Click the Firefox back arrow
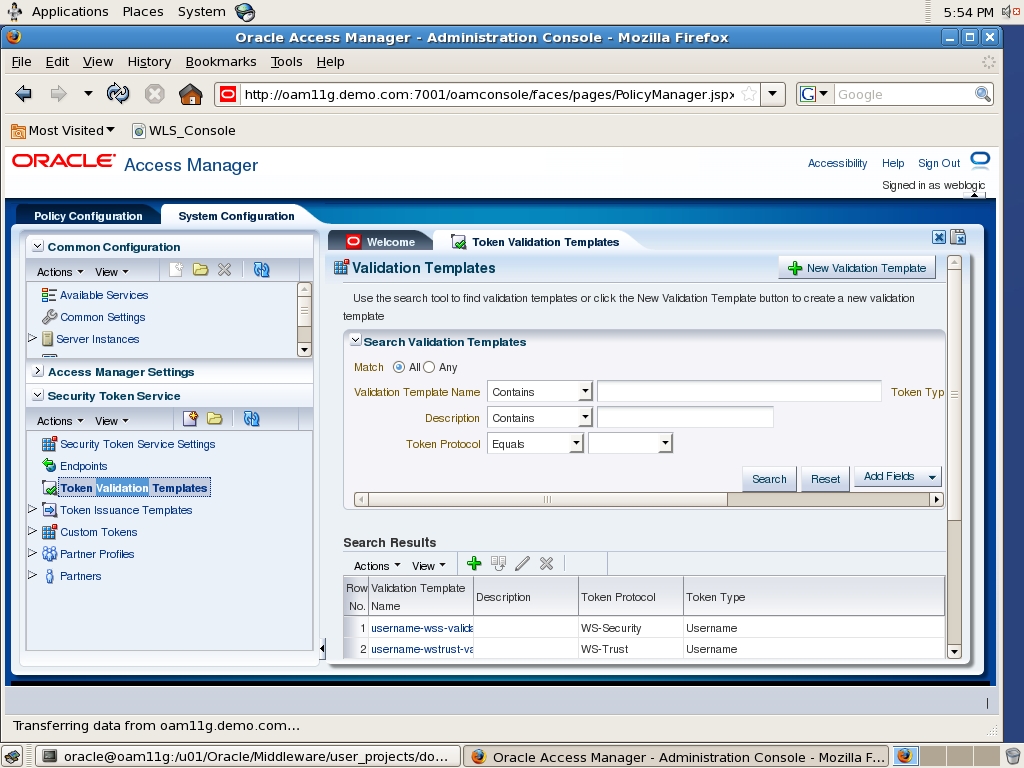Viewport: 1024px width, 768px height. coord(24,94)
